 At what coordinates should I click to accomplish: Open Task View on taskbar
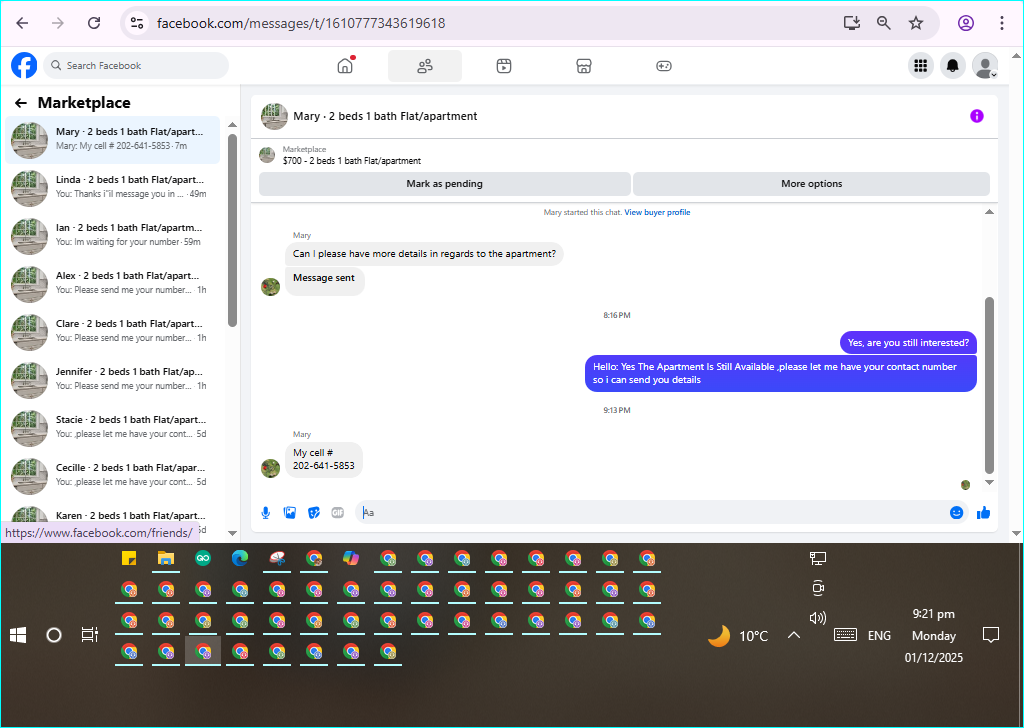(89, 635)
